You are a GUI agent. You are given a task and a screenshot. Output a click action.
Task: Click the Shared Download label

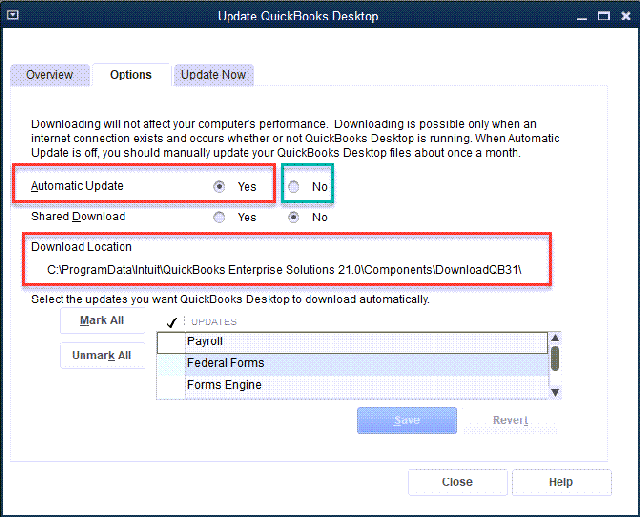coord(78,217)
